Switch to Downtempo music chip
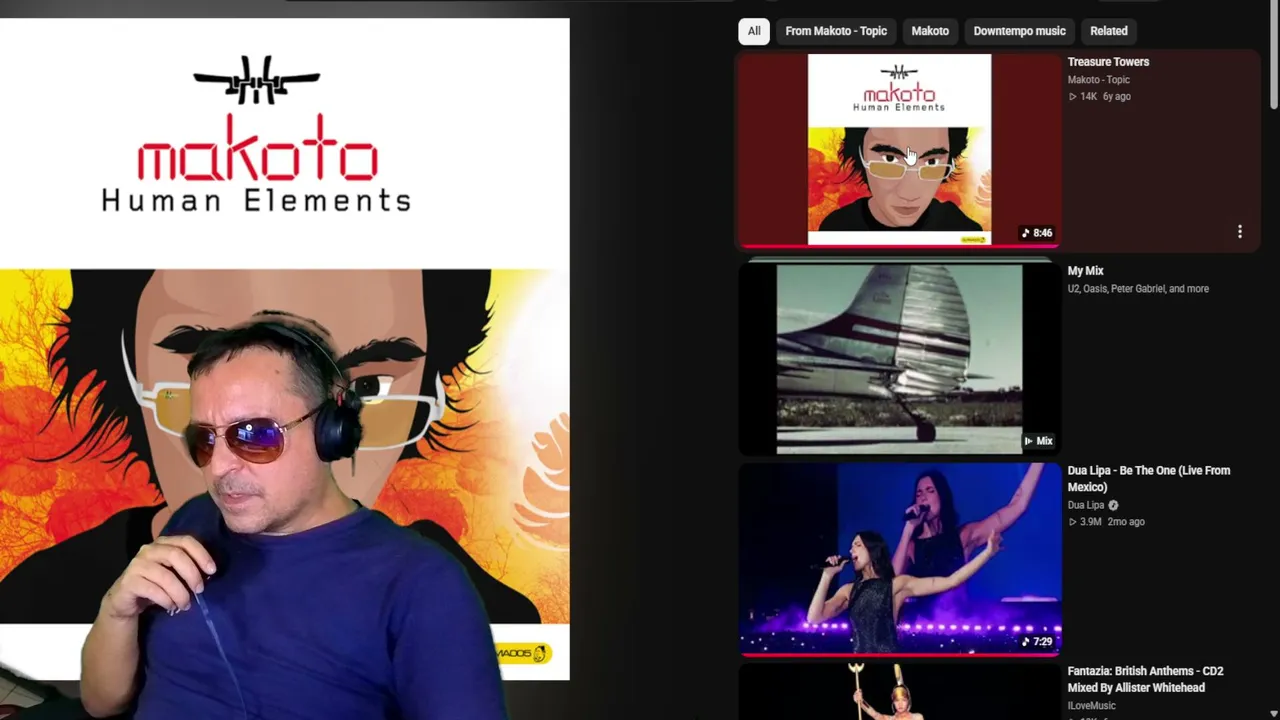The width and height of the screenshot is (1280, 720). [1019, 31]
